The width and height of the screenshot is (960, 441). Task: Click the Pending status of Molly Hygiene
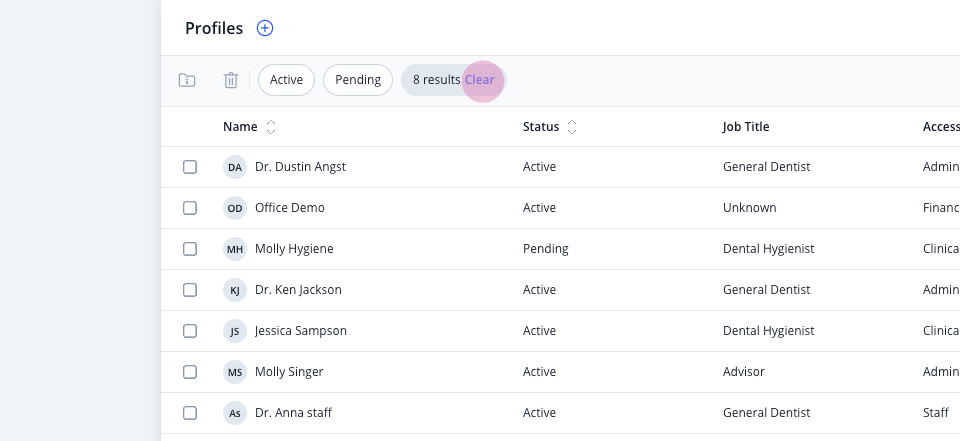546,249
